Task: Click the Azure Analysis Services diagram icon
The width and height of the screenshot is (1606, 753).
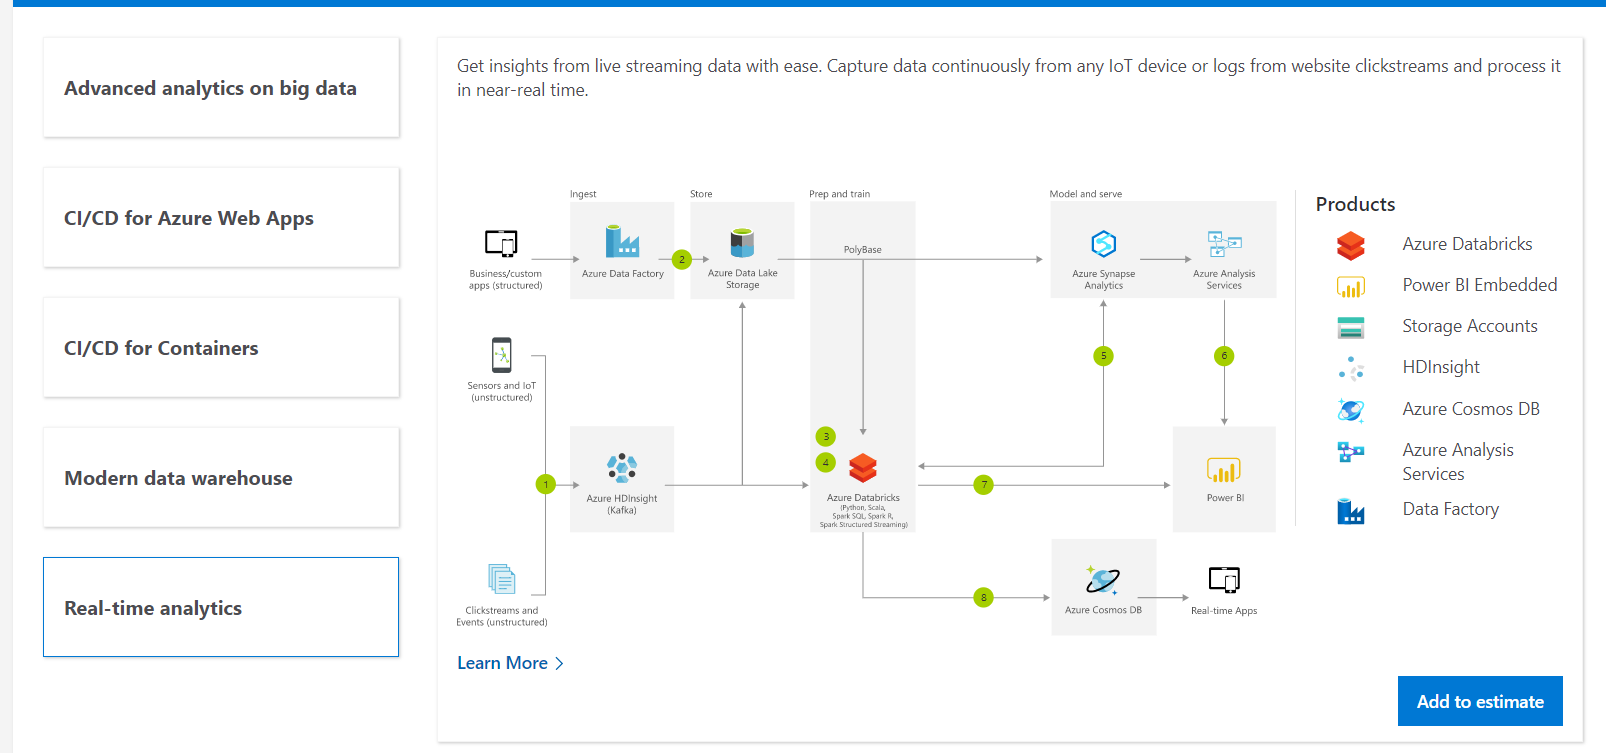Action: pos(1224,244)
